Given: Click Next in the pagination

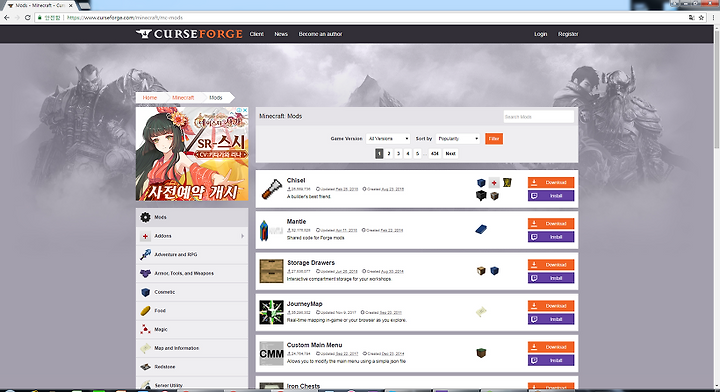Looking at the screenshot, I should tap(450, 154).
